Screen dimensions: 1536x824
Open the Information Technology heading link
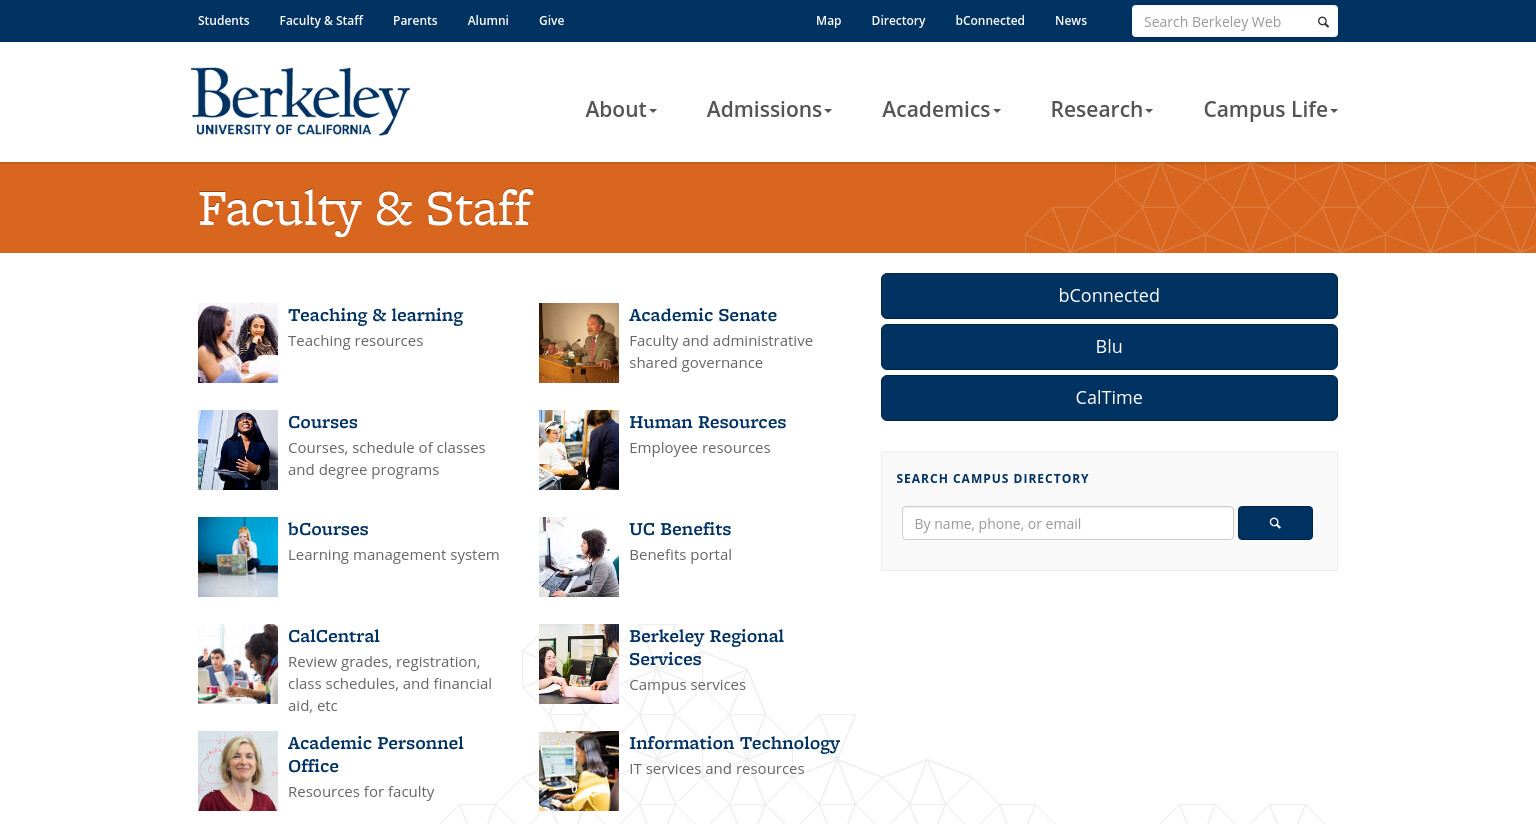point(734,743)
